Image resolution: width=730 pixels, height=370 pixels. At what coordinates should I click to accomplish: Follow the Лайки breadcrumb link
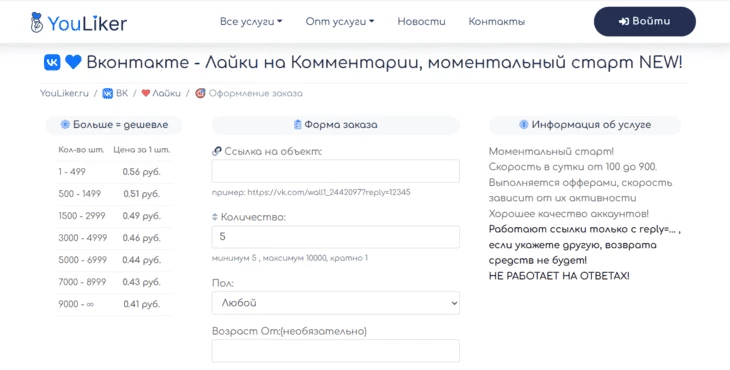[x=161, y=94]
